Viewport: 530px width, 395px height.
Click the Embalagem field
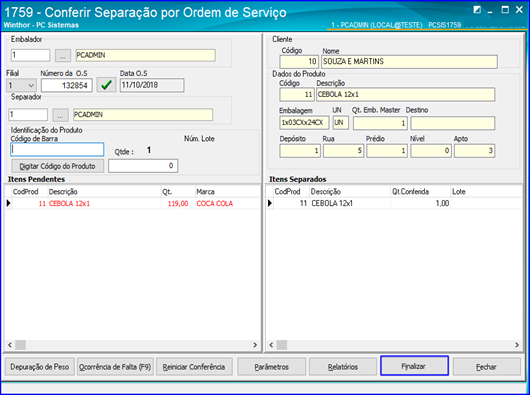[304, 123]
